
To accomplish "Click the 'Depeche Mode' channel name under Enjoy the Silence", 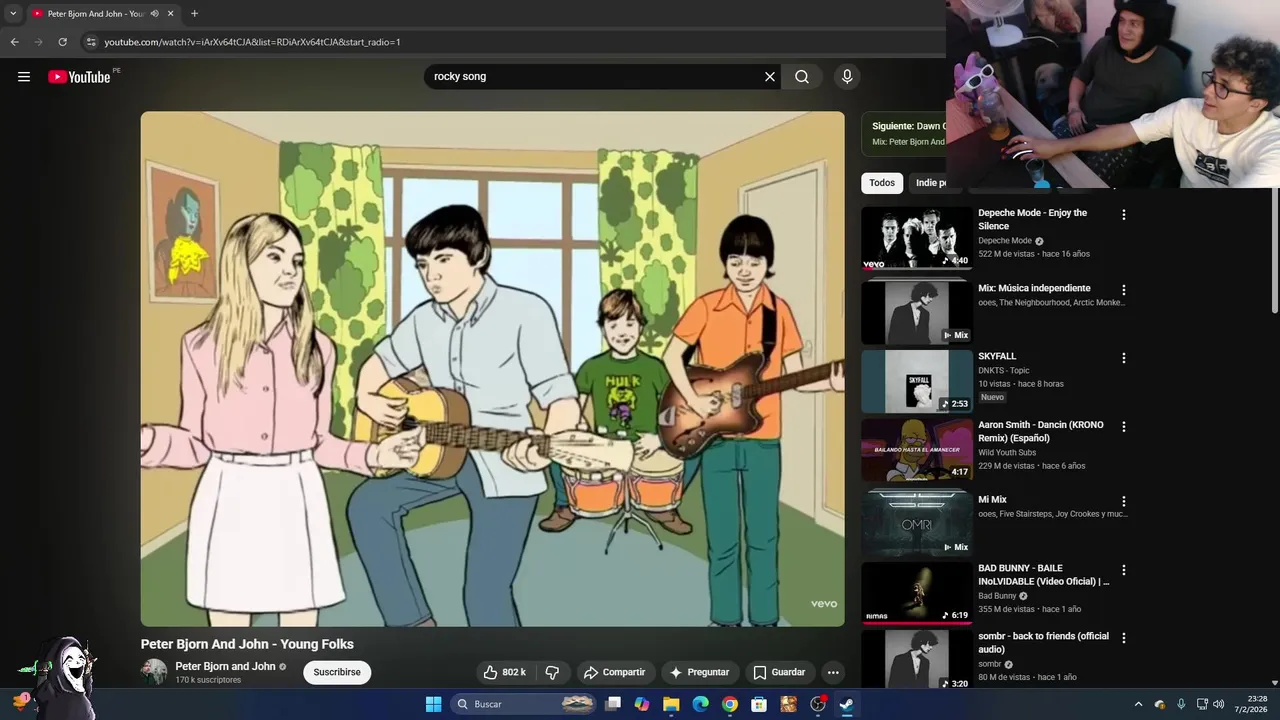I will pyautogui.click(x=1005, y=240).
